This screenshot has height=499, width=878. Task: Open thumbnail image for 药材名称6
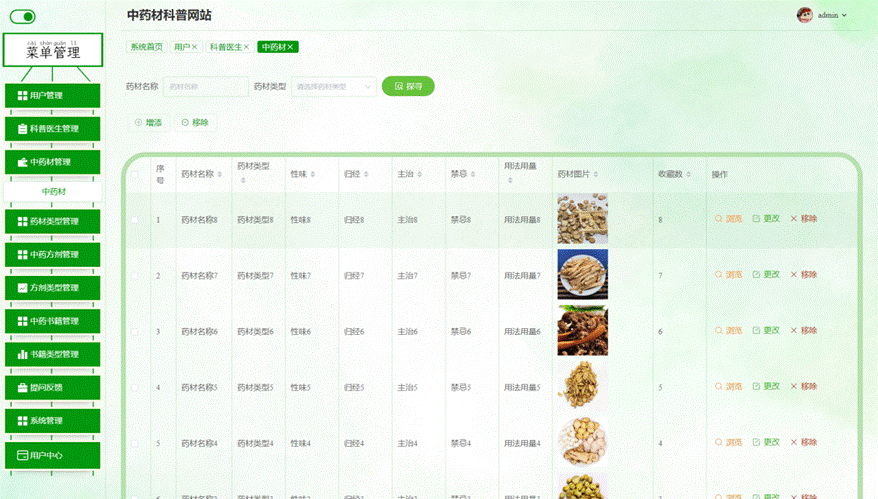[x=582, y=330]
